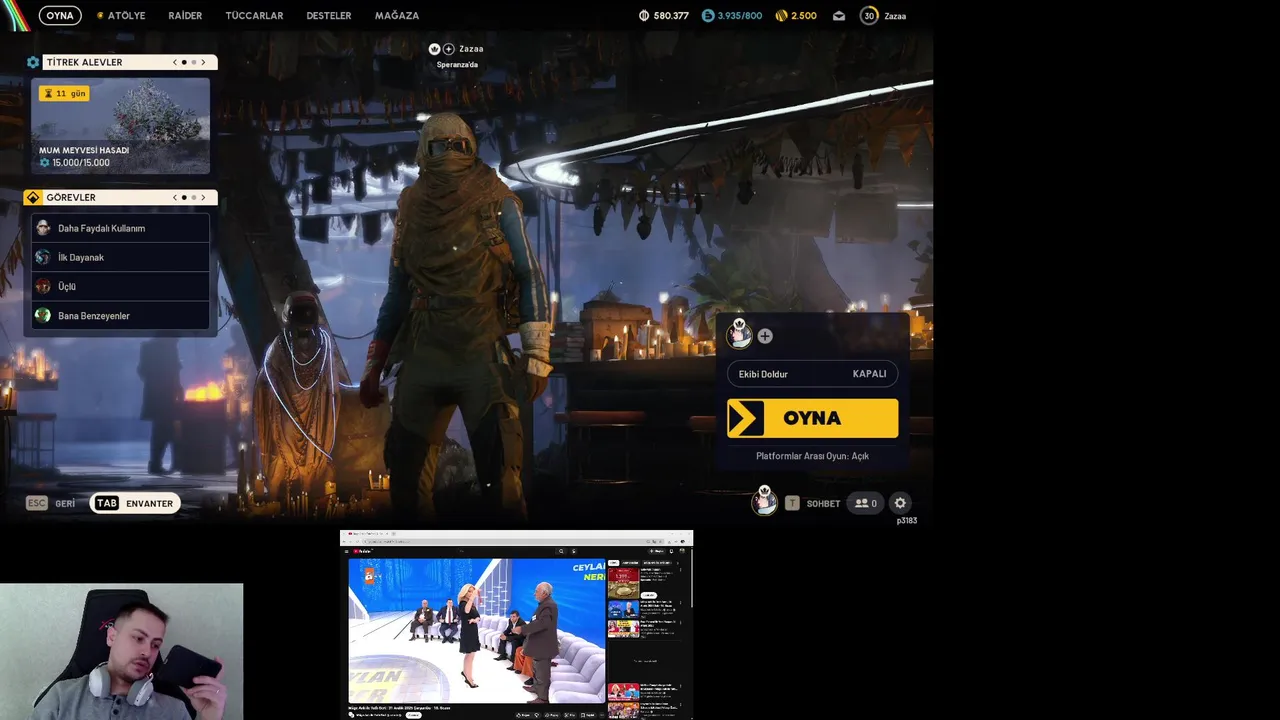
Task: Open the Bana Benzeyenler quest
Action: click(120, 315)
